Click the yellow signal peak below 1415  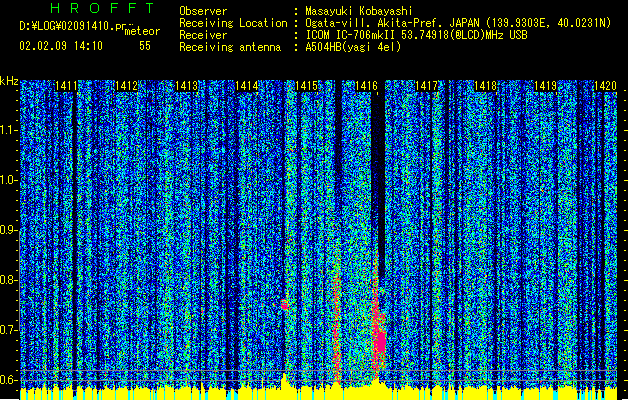click(x=284, y=380)
